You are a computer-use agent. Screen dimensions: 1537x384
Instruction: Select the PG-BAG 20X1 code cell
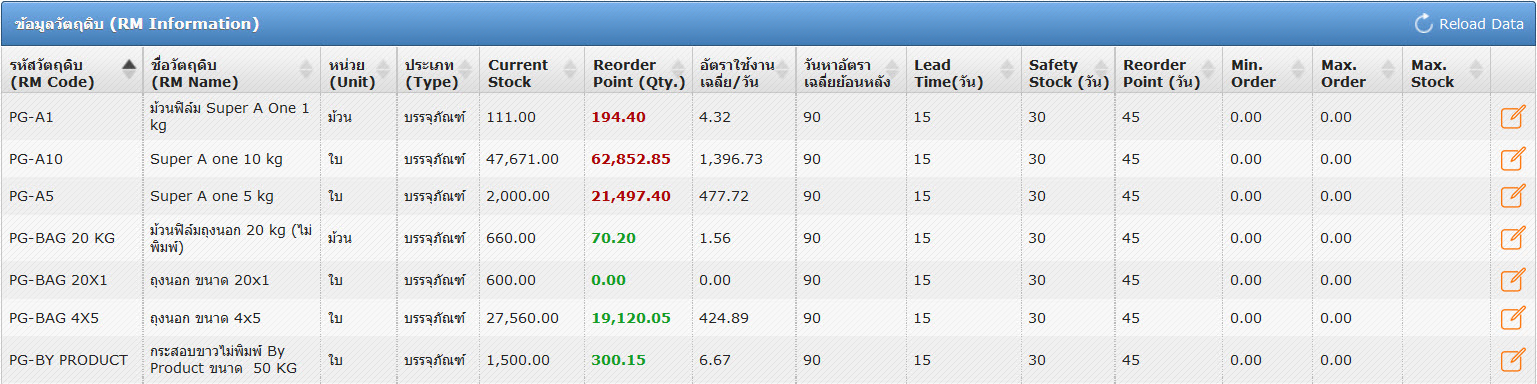[x=72, y=280]
